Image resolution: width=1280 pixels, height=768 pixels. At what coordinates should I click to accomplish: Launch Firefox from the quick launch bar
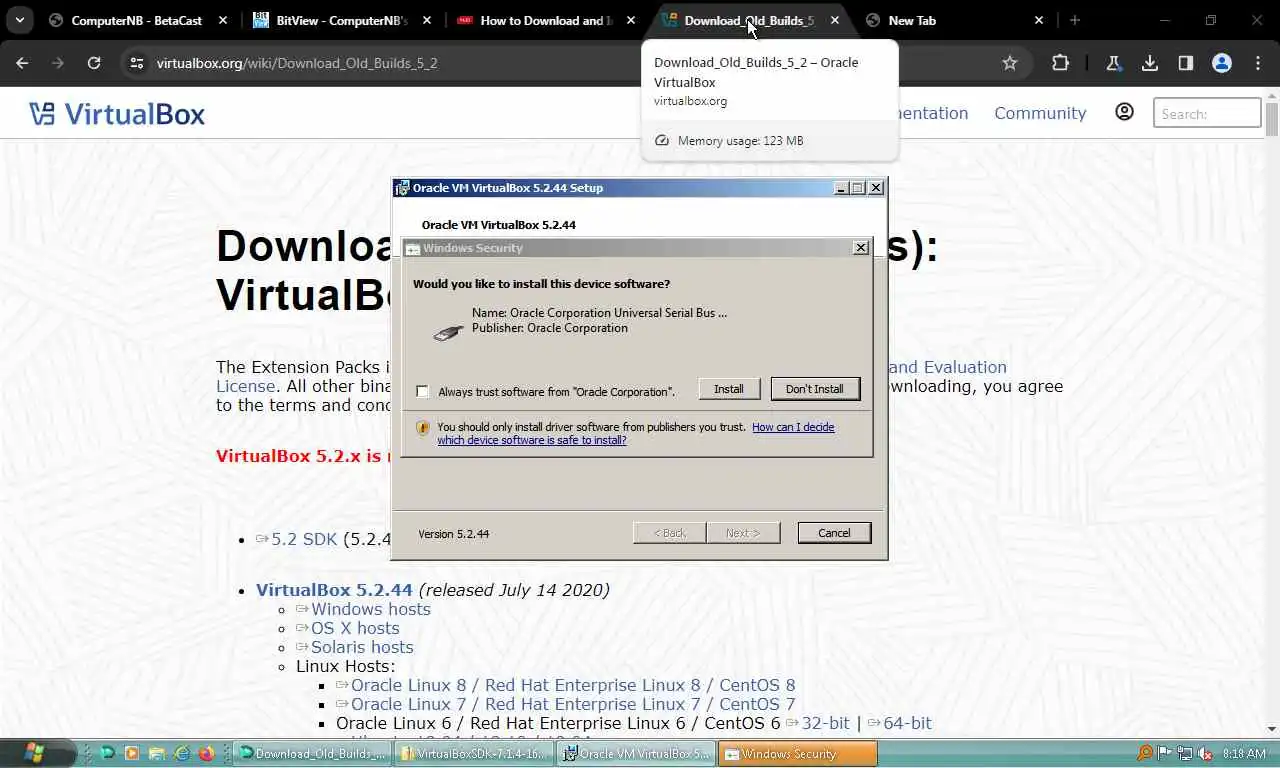tap(207, 753)
